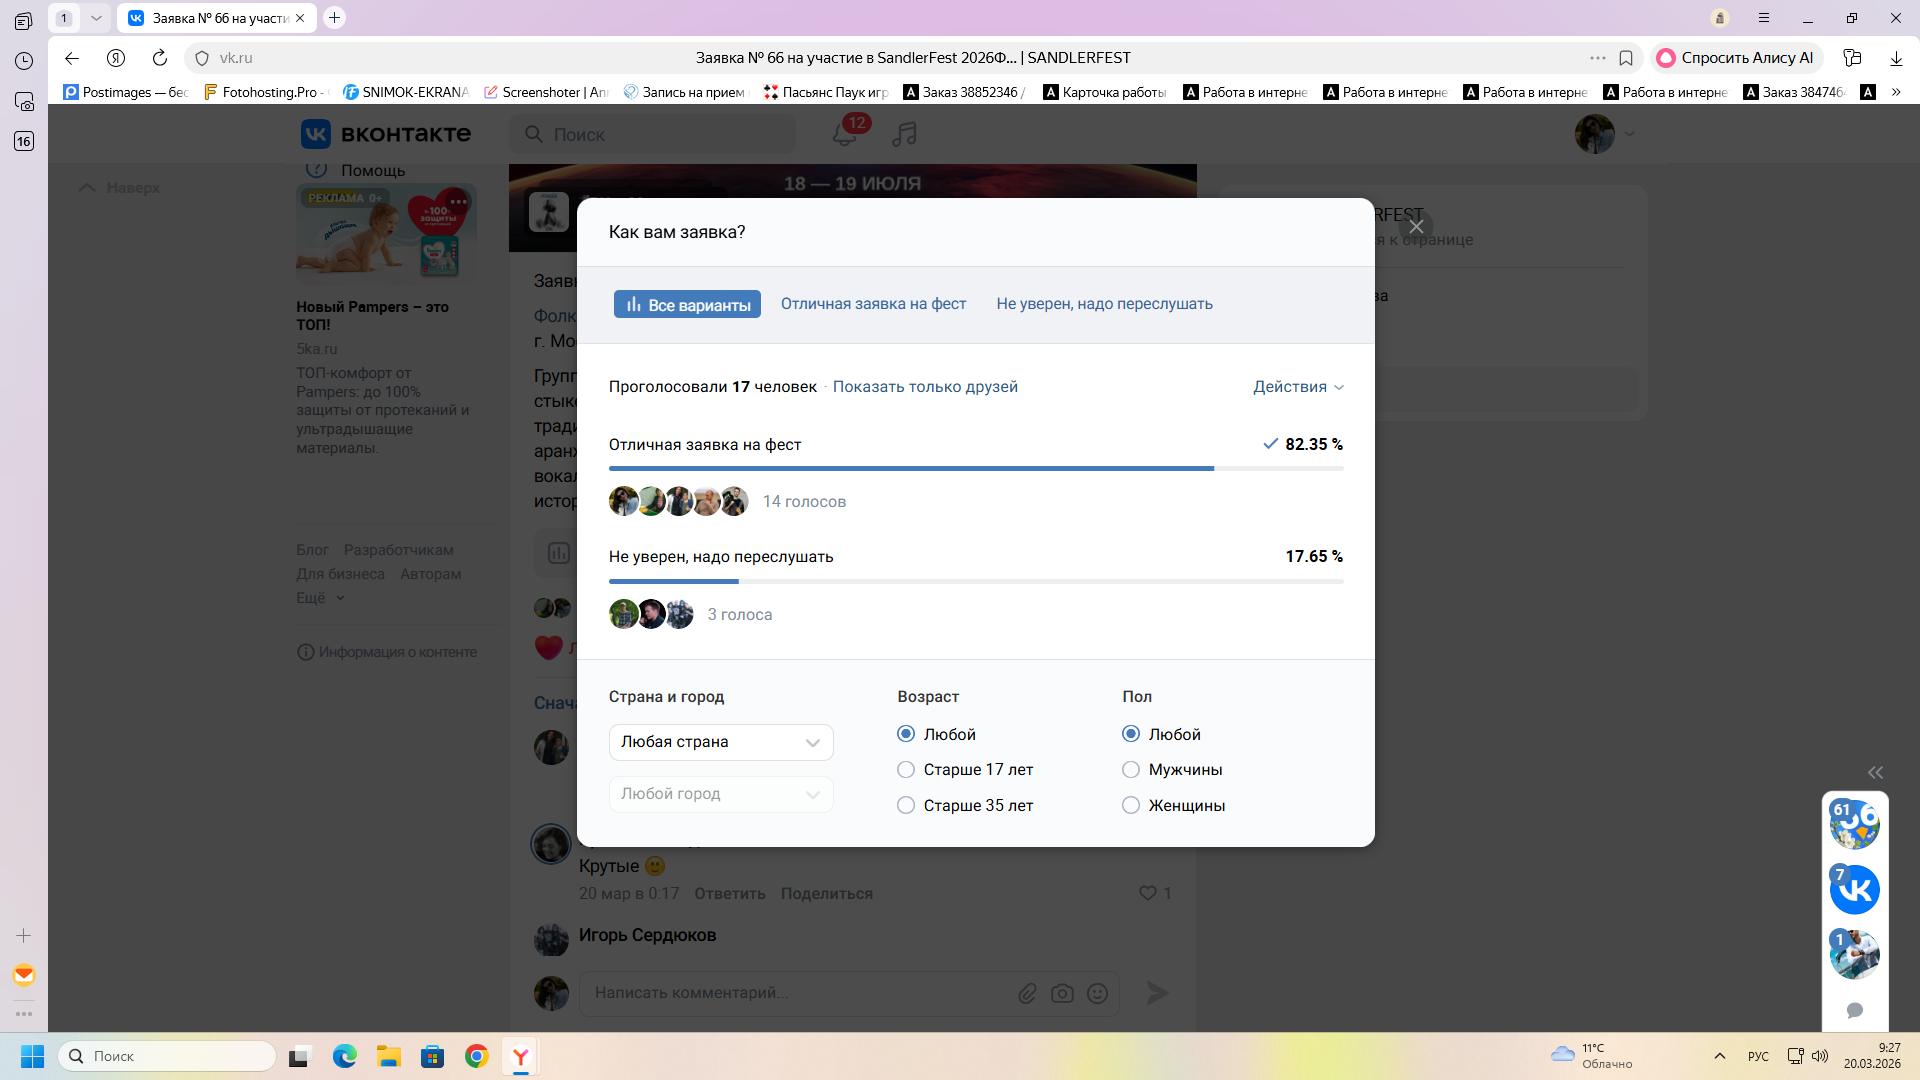Open Microsoft Edge from taskbar
This screenshot has height=1080, width=1920.
[344, 1056]
